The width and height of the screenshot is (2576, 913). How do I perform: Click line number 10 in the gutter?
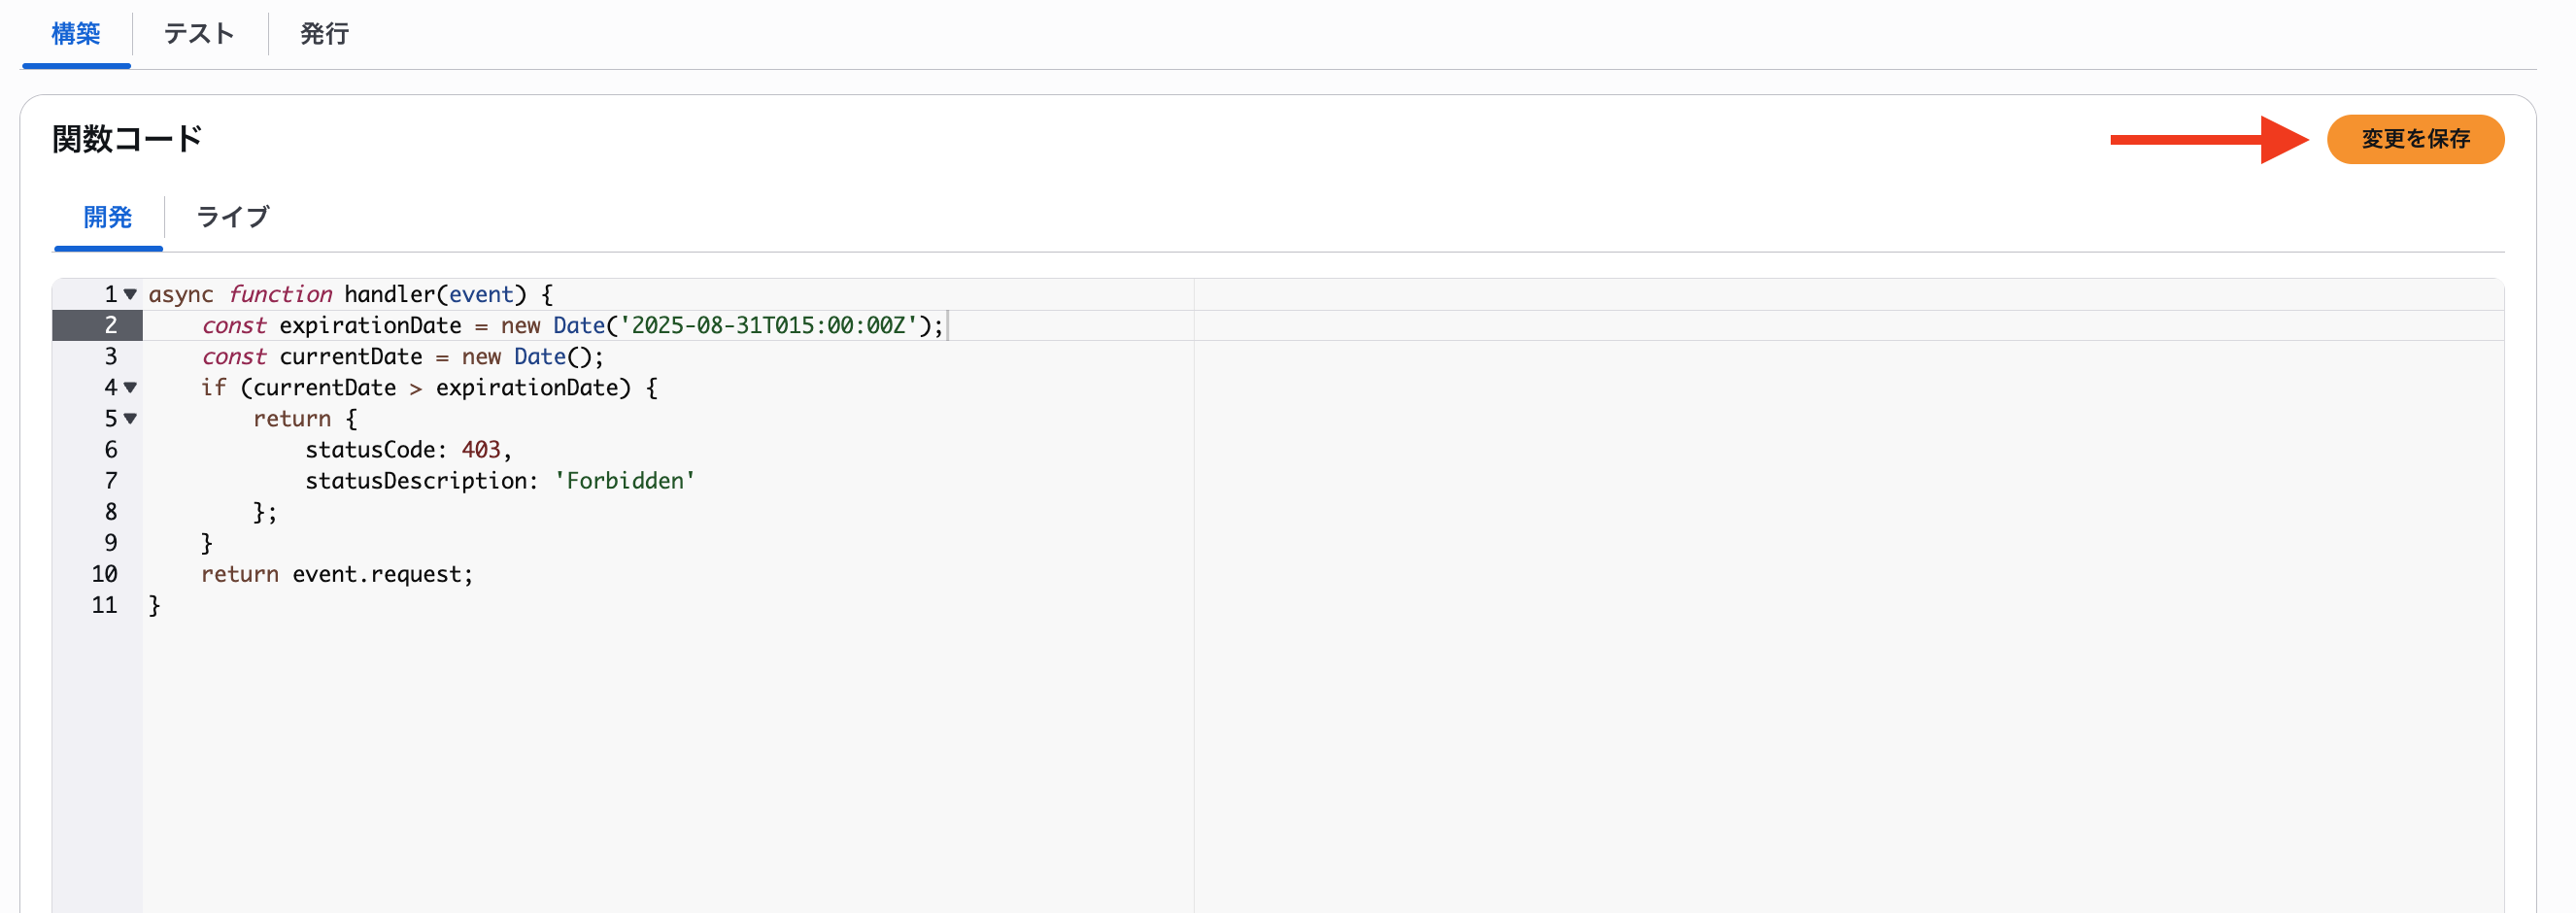click(x=104, y=574)
